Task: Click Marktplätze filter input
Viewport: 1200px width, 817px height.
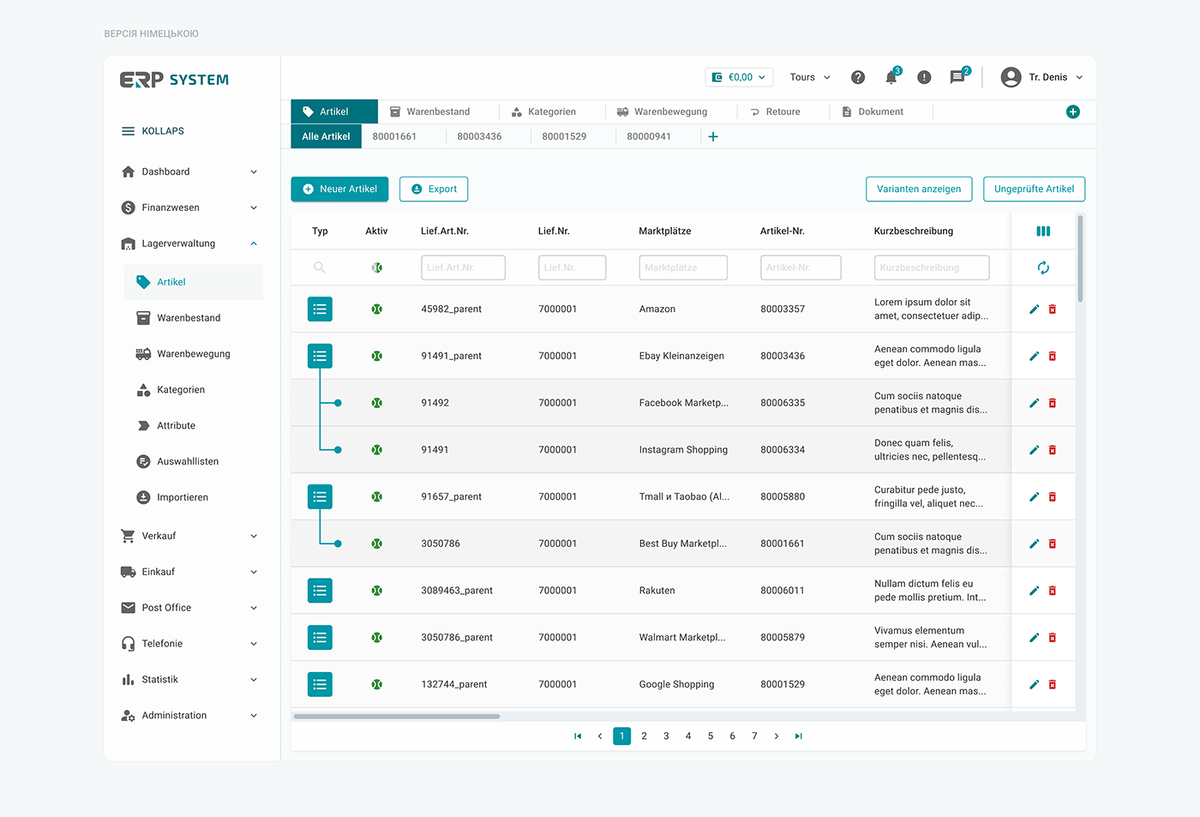Action: (683, 267)
